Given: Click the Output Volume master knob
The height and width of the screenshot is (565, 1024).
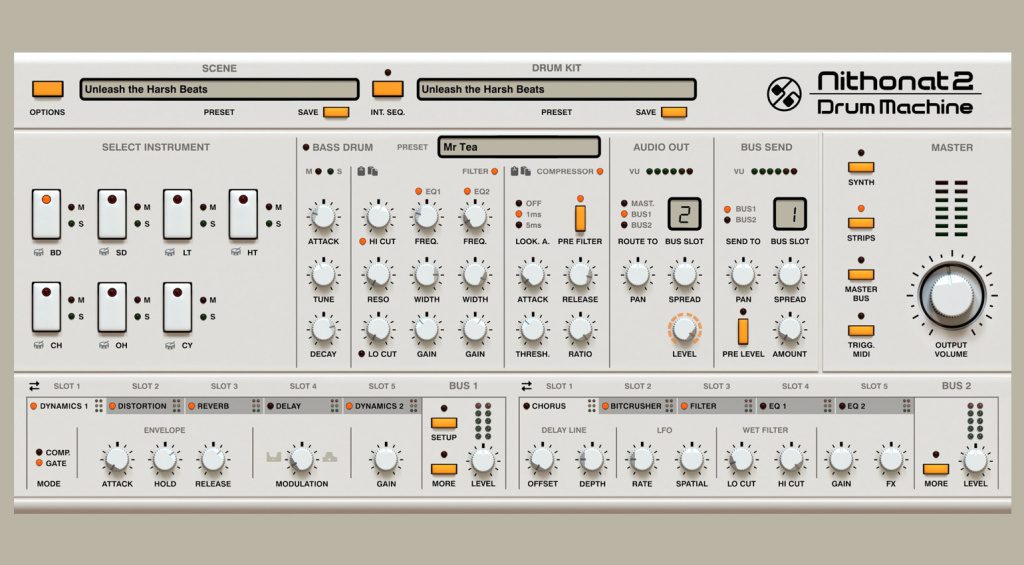Looking at the screenshot, I should (x=949, y=294).
